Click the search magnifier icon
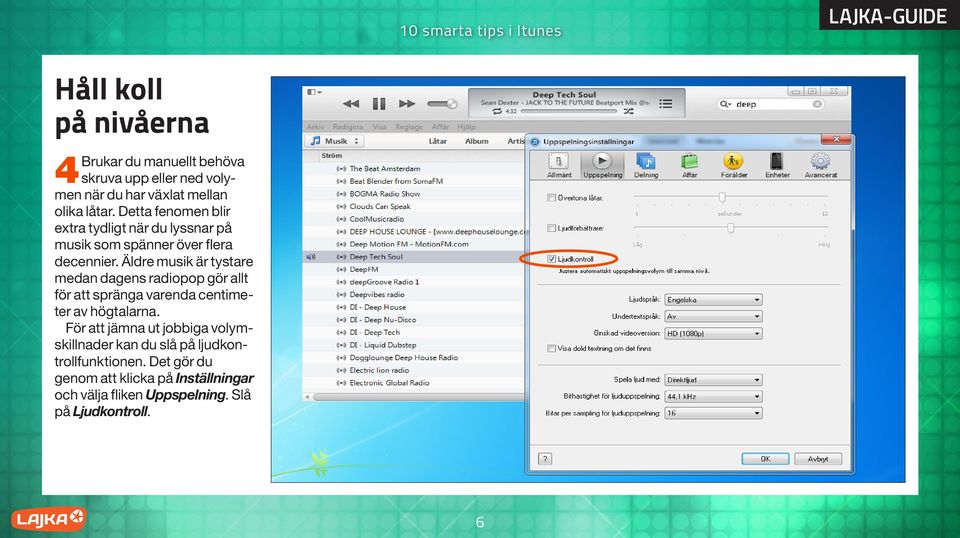Image resolution: width=960 pixels, height=538 pixels. point(725,104)
